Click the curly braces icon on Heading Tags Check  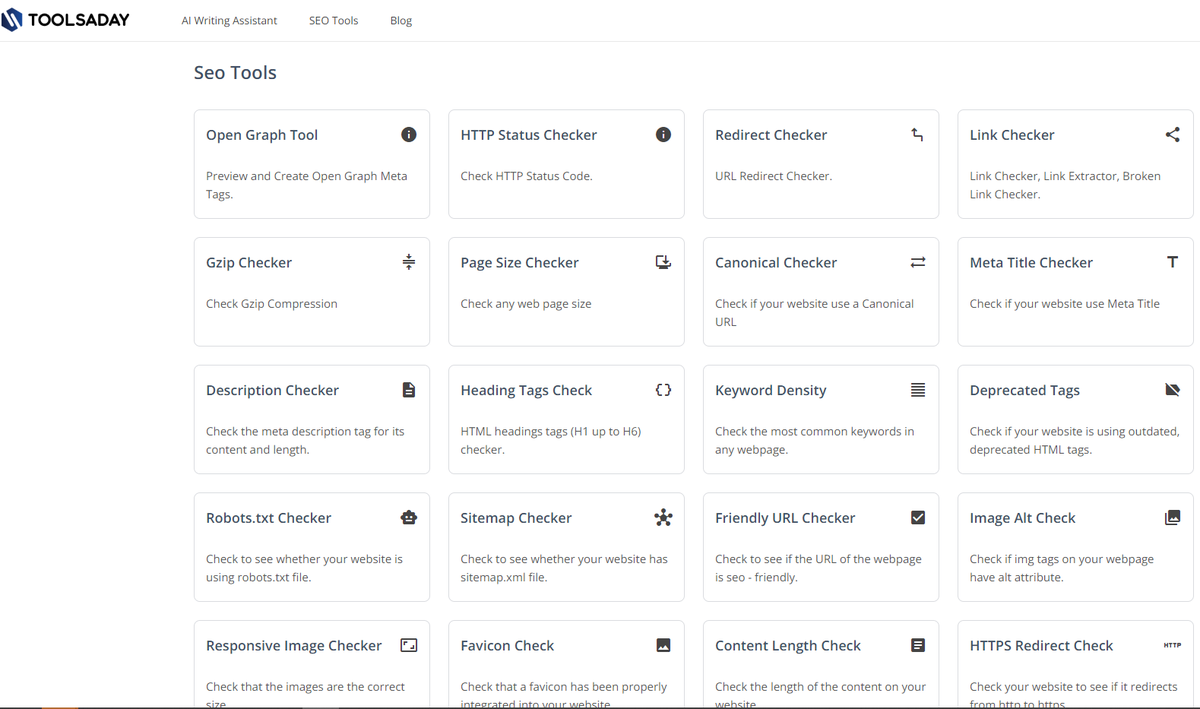point(663,390)
